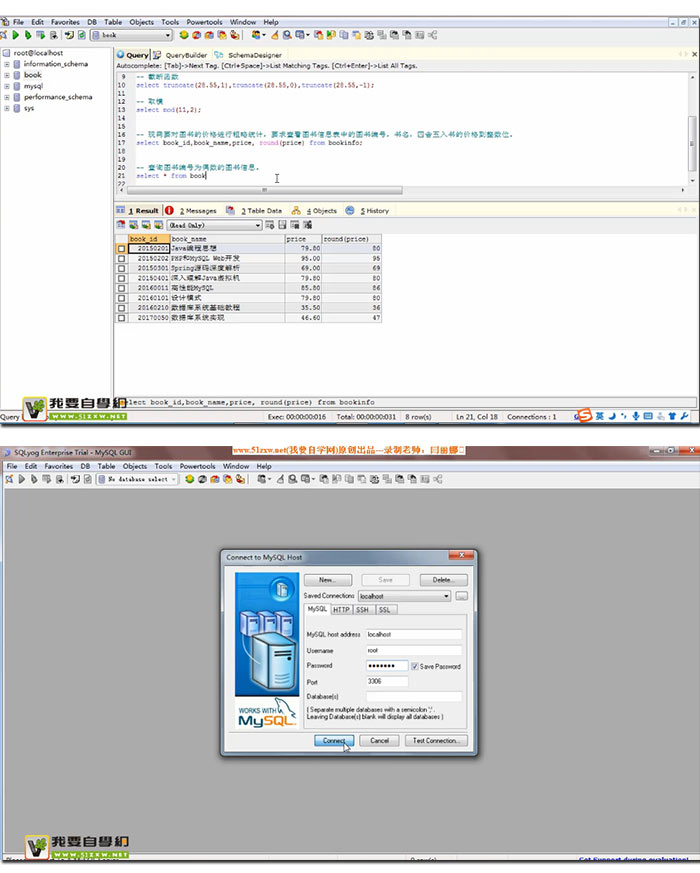Click the New Connection icon in lower SQLyog window

coord(9,479)
